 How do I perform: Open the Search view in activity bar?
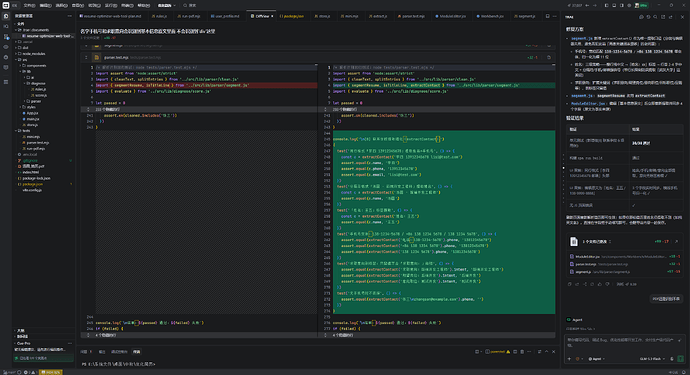(x=6, y=26)
